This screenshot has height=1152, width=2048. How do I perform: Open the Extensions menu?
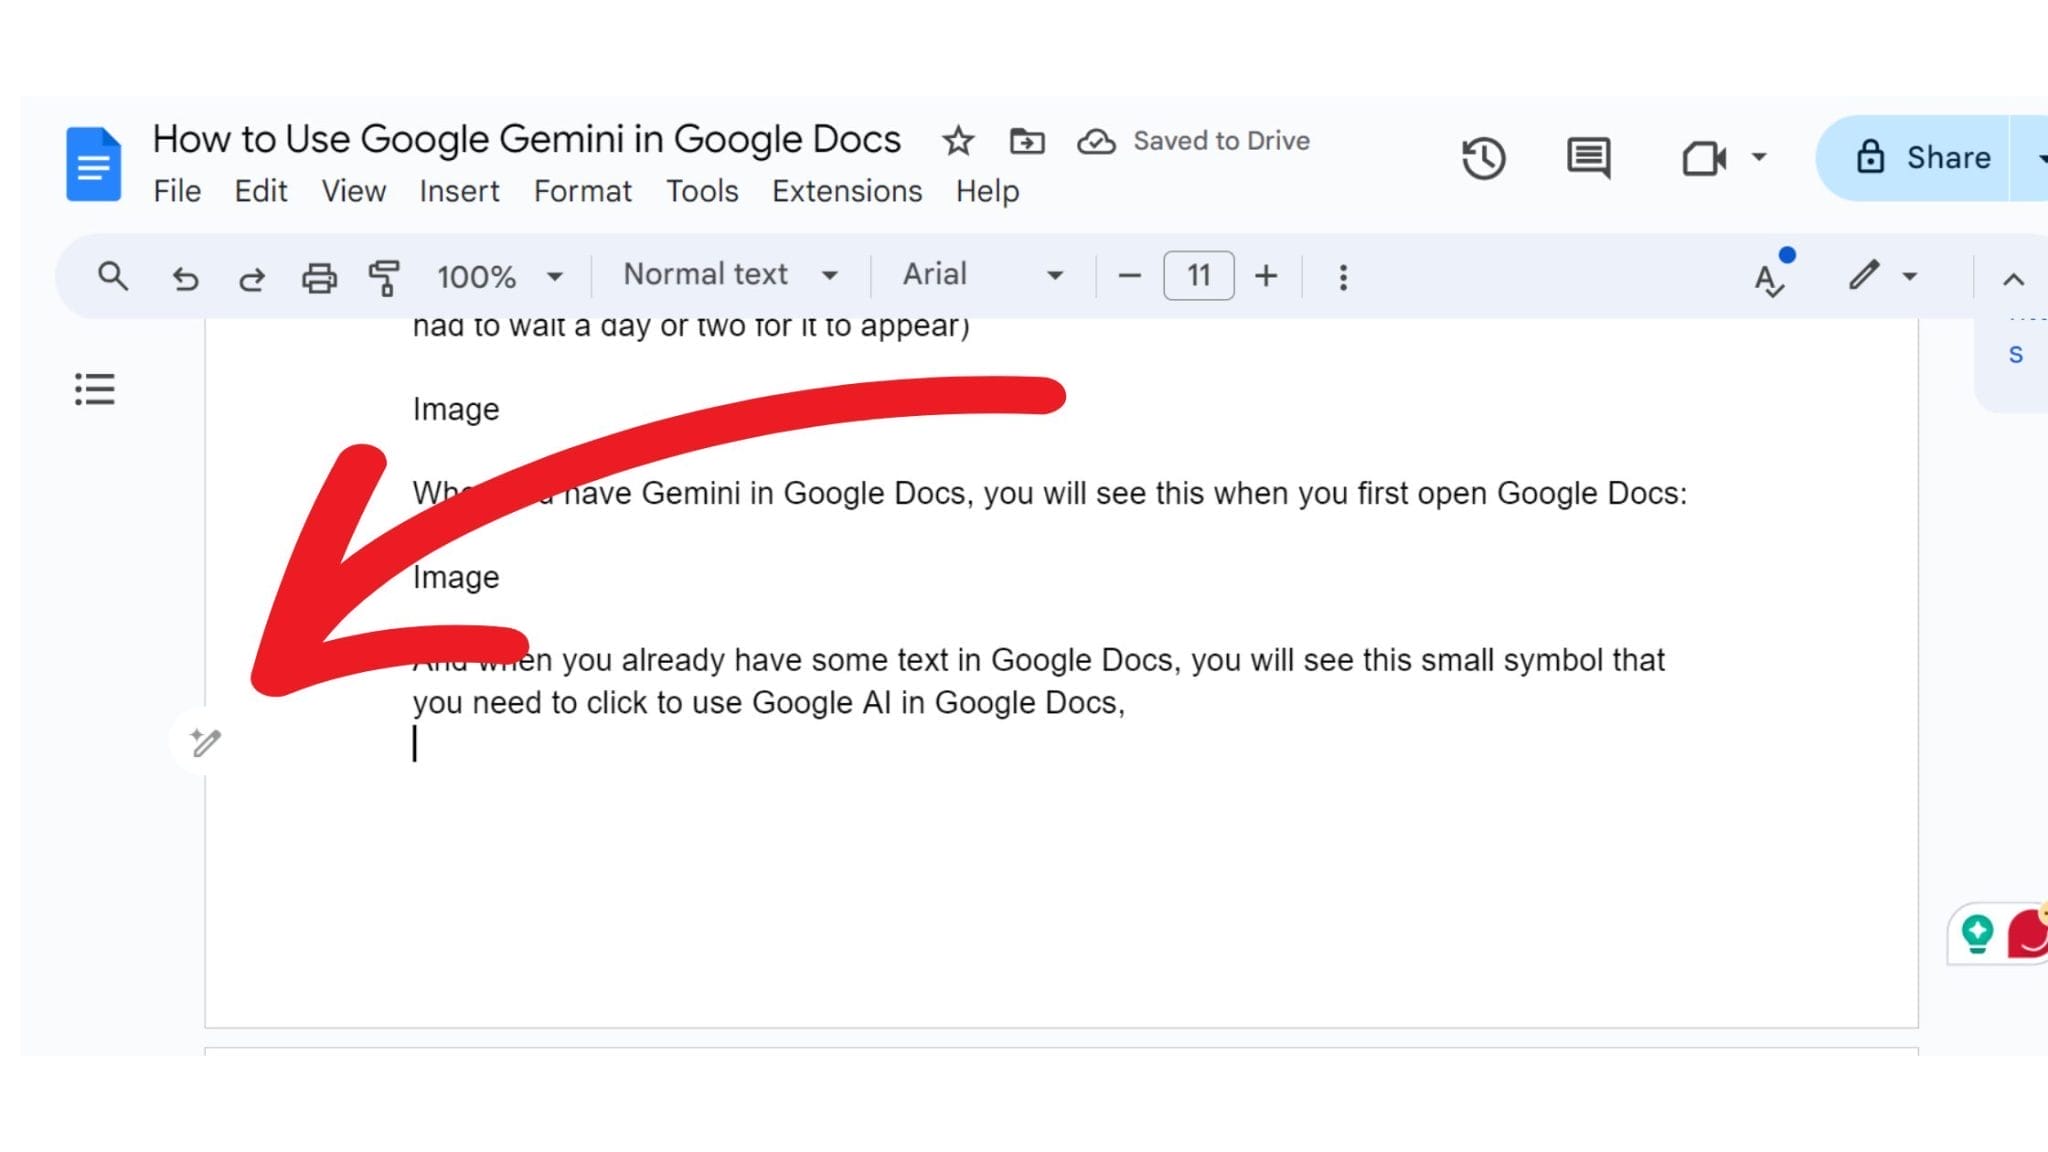(847, 191)
